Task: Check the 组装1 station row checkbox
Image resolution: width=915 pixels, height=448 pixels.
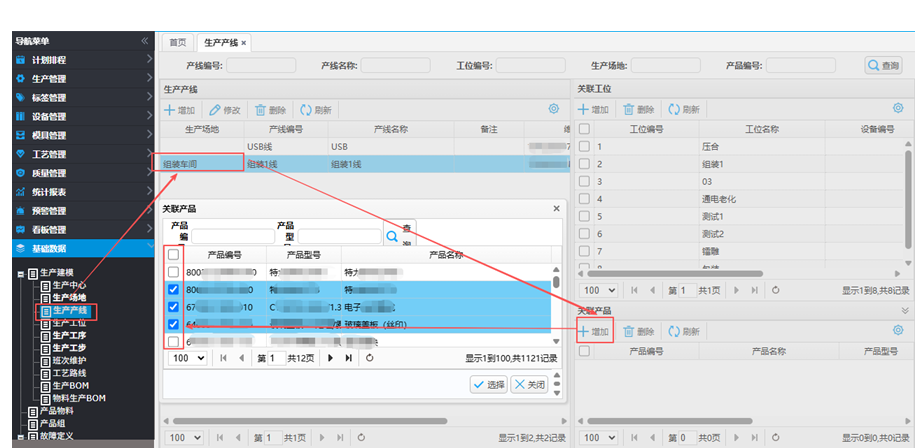Action: tap(584, 164)
